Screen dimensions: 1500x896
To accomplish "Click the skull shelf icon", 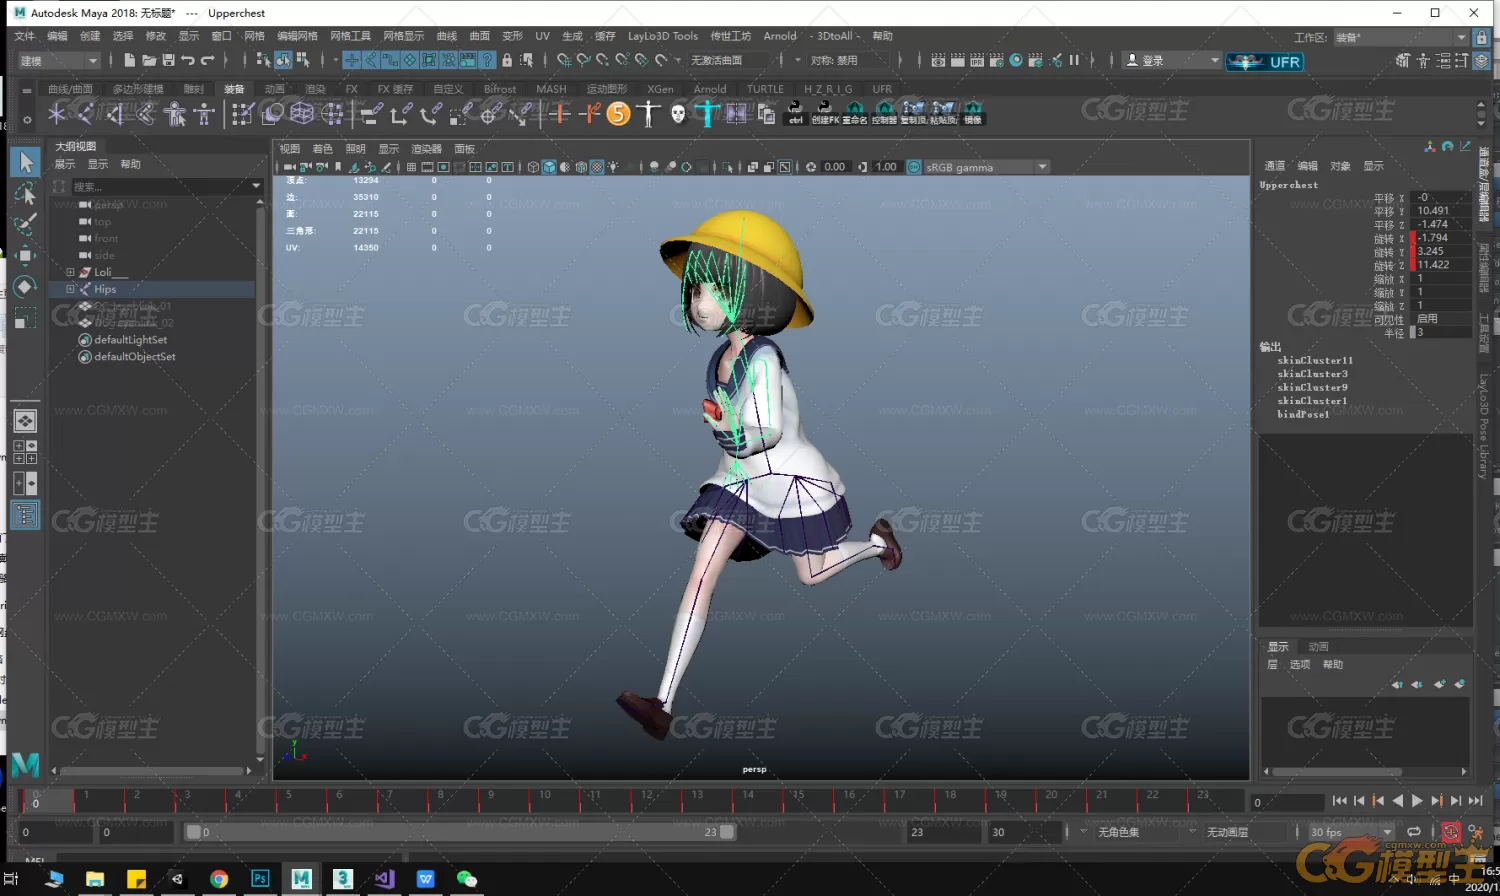I will (x=678, y=114).
